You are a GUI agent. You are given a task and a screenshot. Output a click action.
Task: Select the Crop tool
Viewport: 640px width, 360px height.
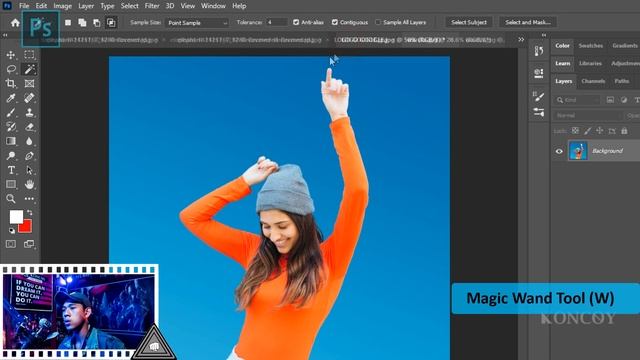pyautogui.click(x=11, y=84)
